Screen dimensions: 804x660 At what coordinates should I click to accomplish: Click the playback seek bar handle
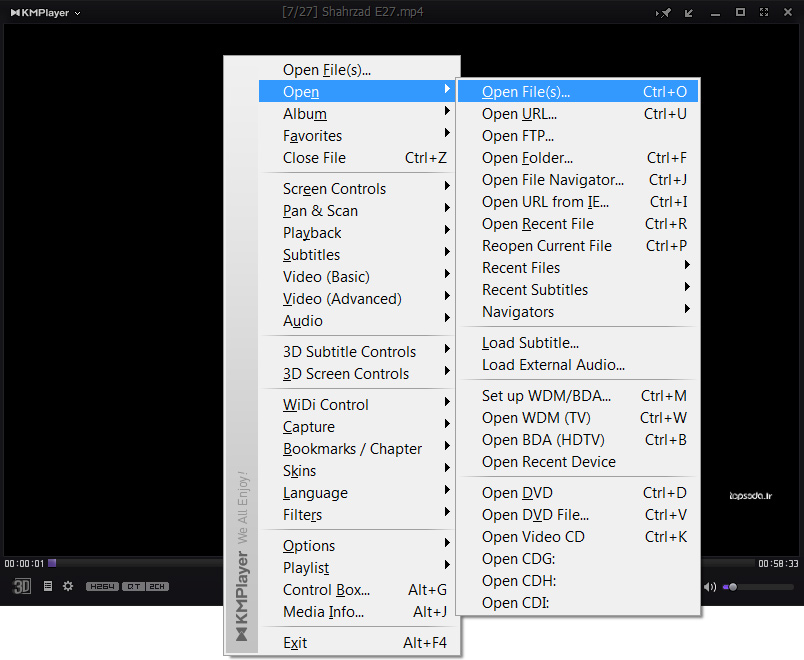coord(52,563)
